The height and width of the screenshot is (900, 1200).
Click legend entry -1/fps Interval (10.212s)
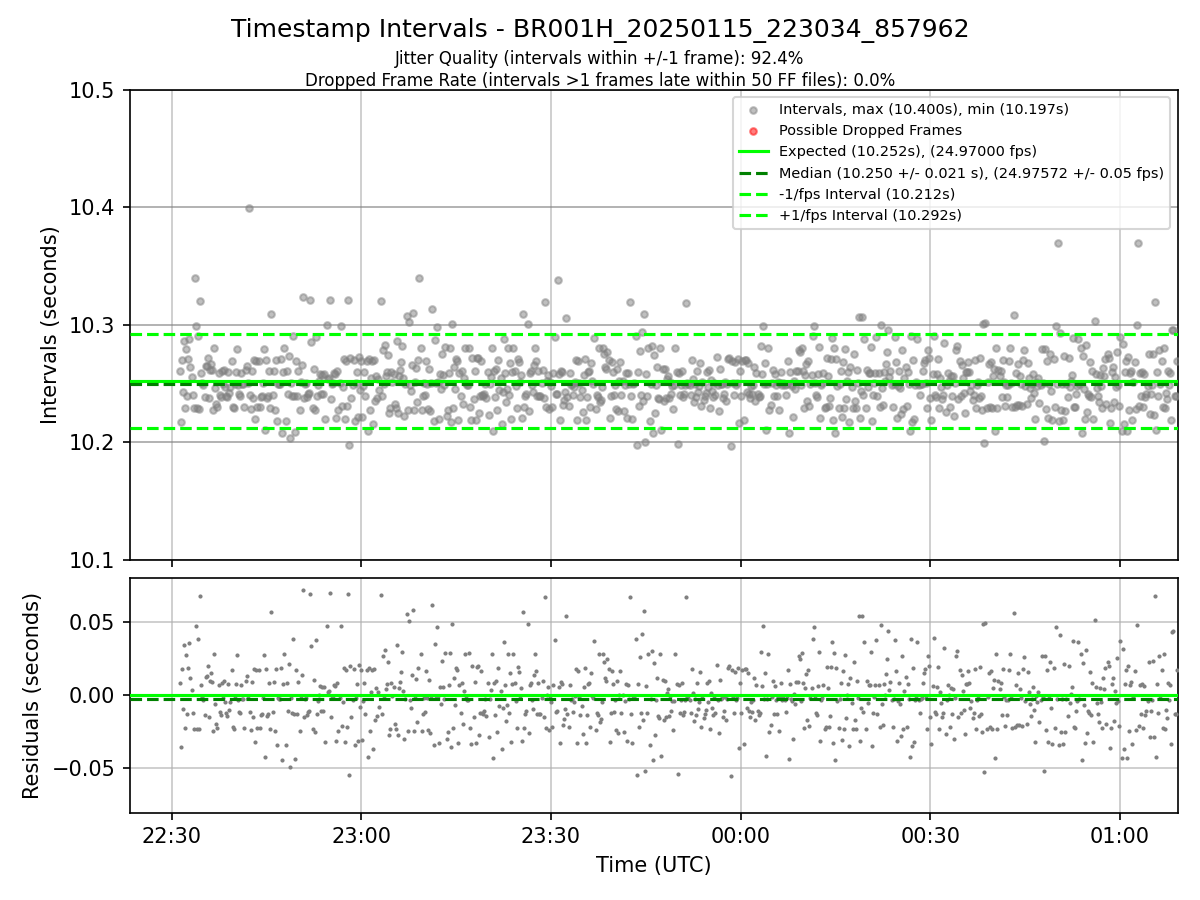(867, 194)
